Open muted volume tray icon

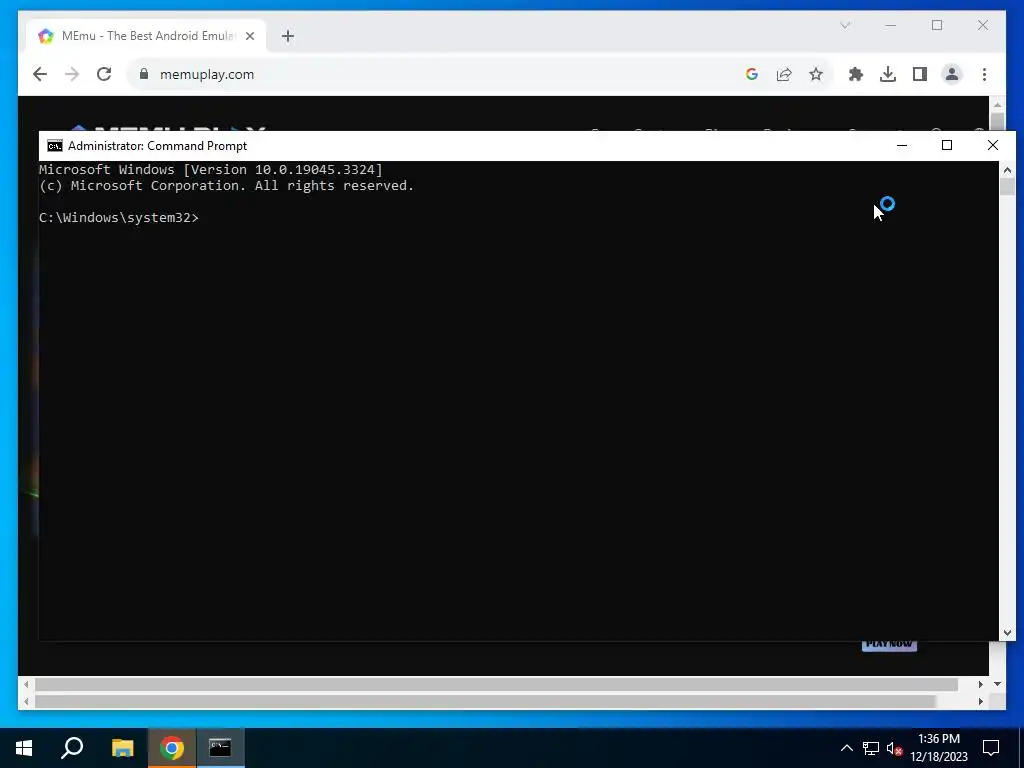point(895,748)
